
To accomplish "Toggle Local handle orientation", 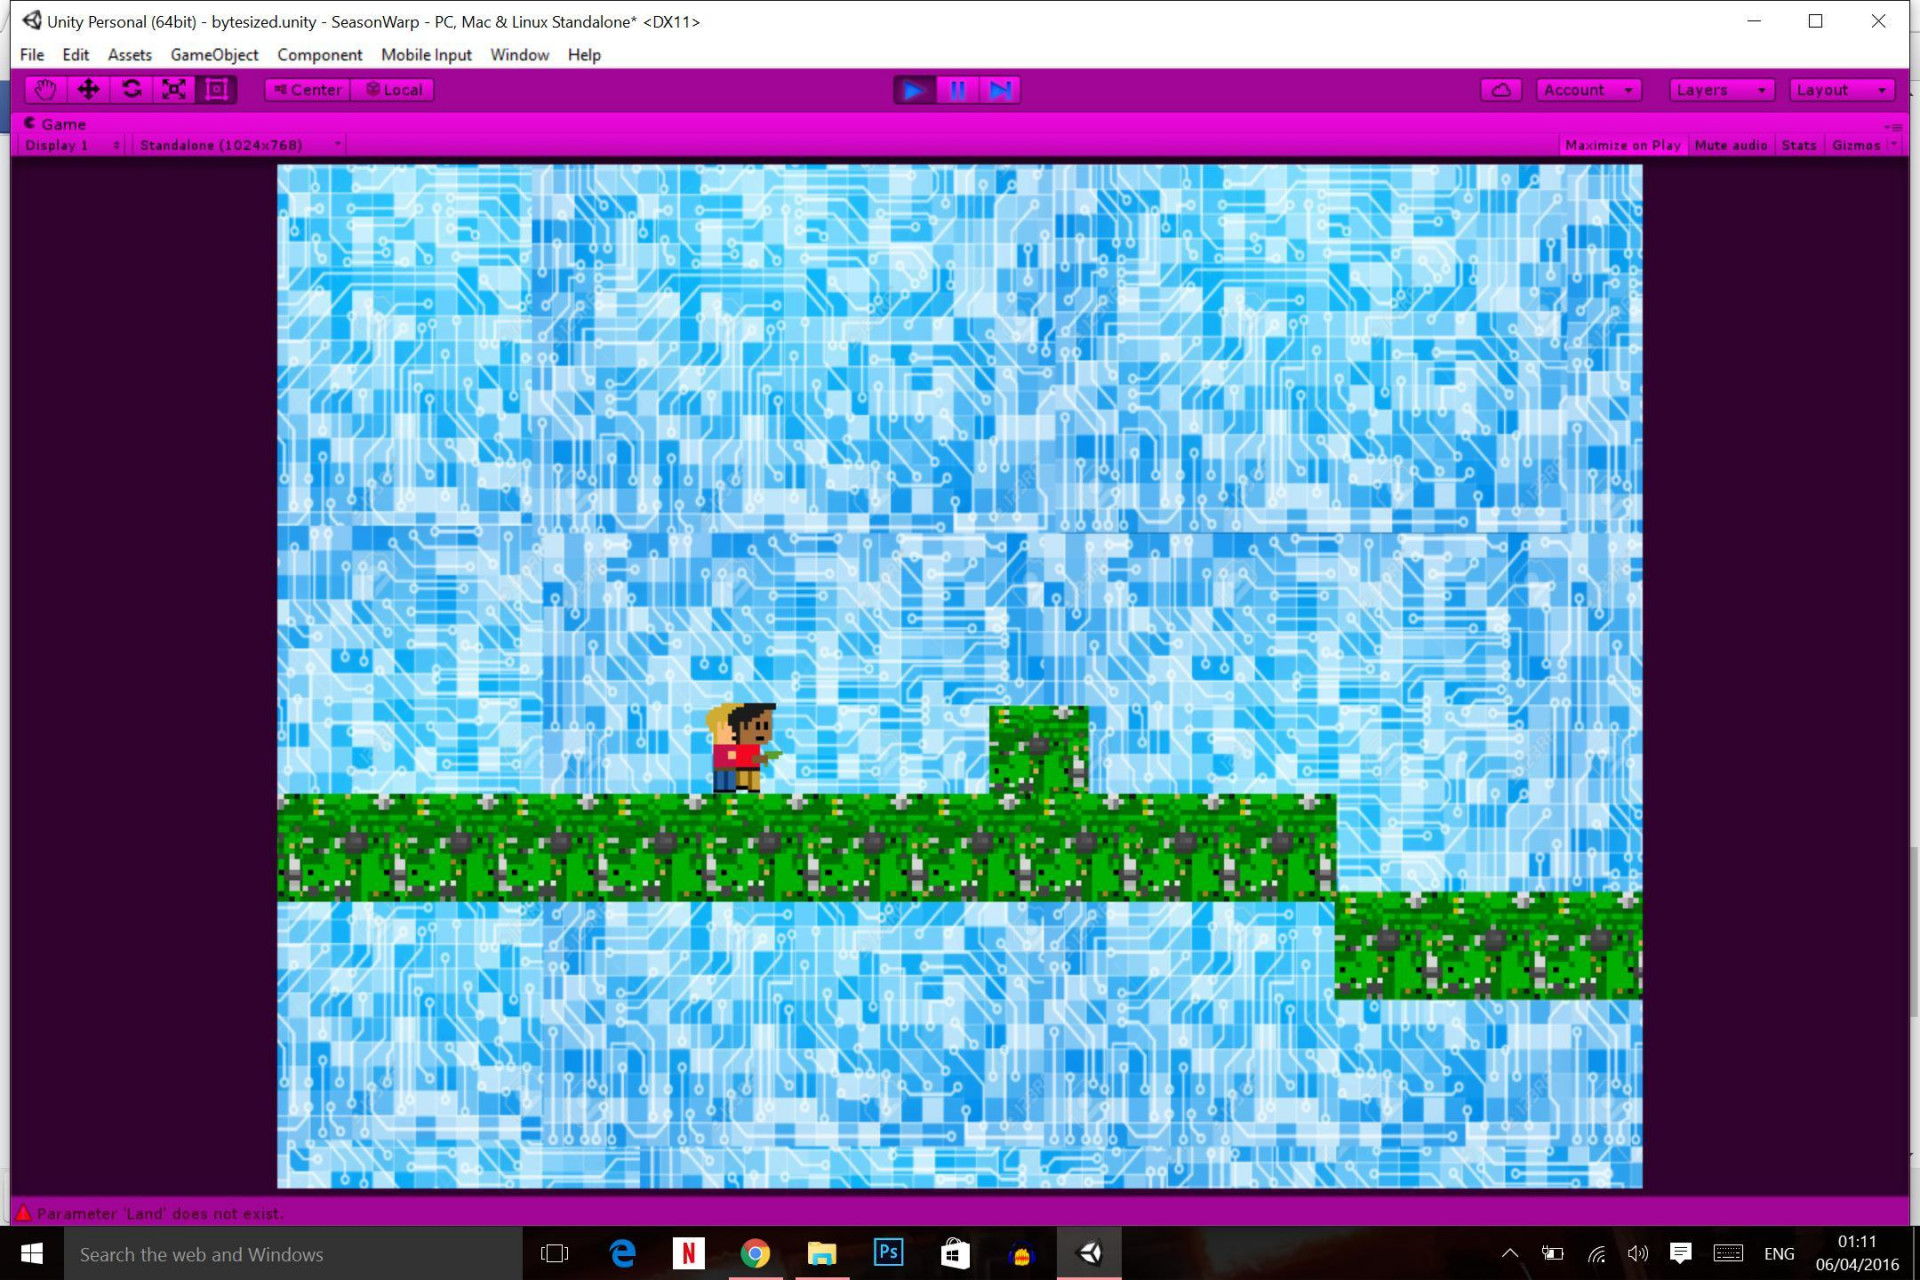I will click(x=393, y=90).
